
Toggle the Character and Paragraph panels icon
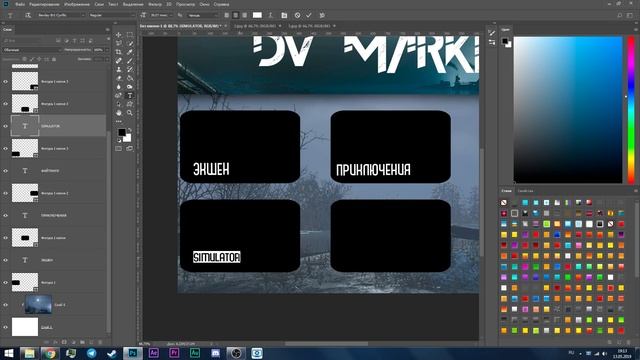pos(284,15)
